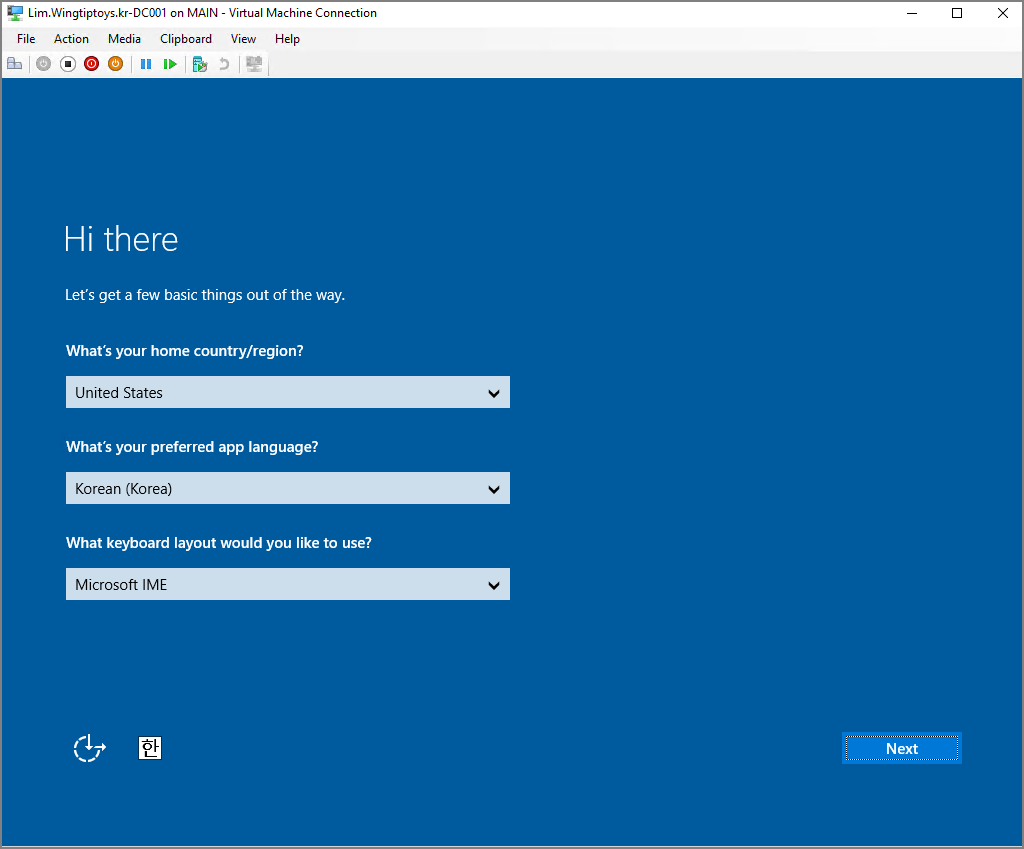Click 'Let's get a few basic things' text
Image resolution: width=1024 pixels, height=849 pixels.
[x=205, y=295]
